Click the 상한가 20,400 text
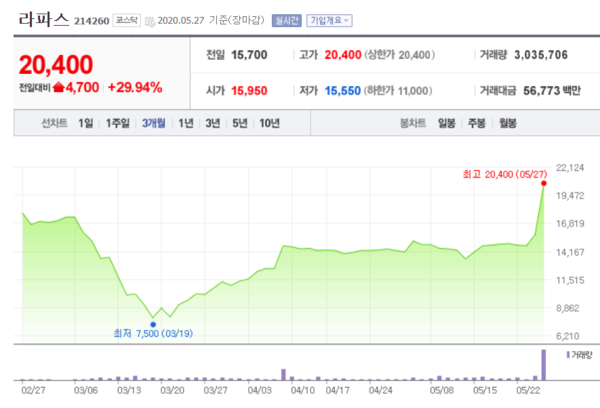The width and height of the screenshot is (600, 408). 399,55
